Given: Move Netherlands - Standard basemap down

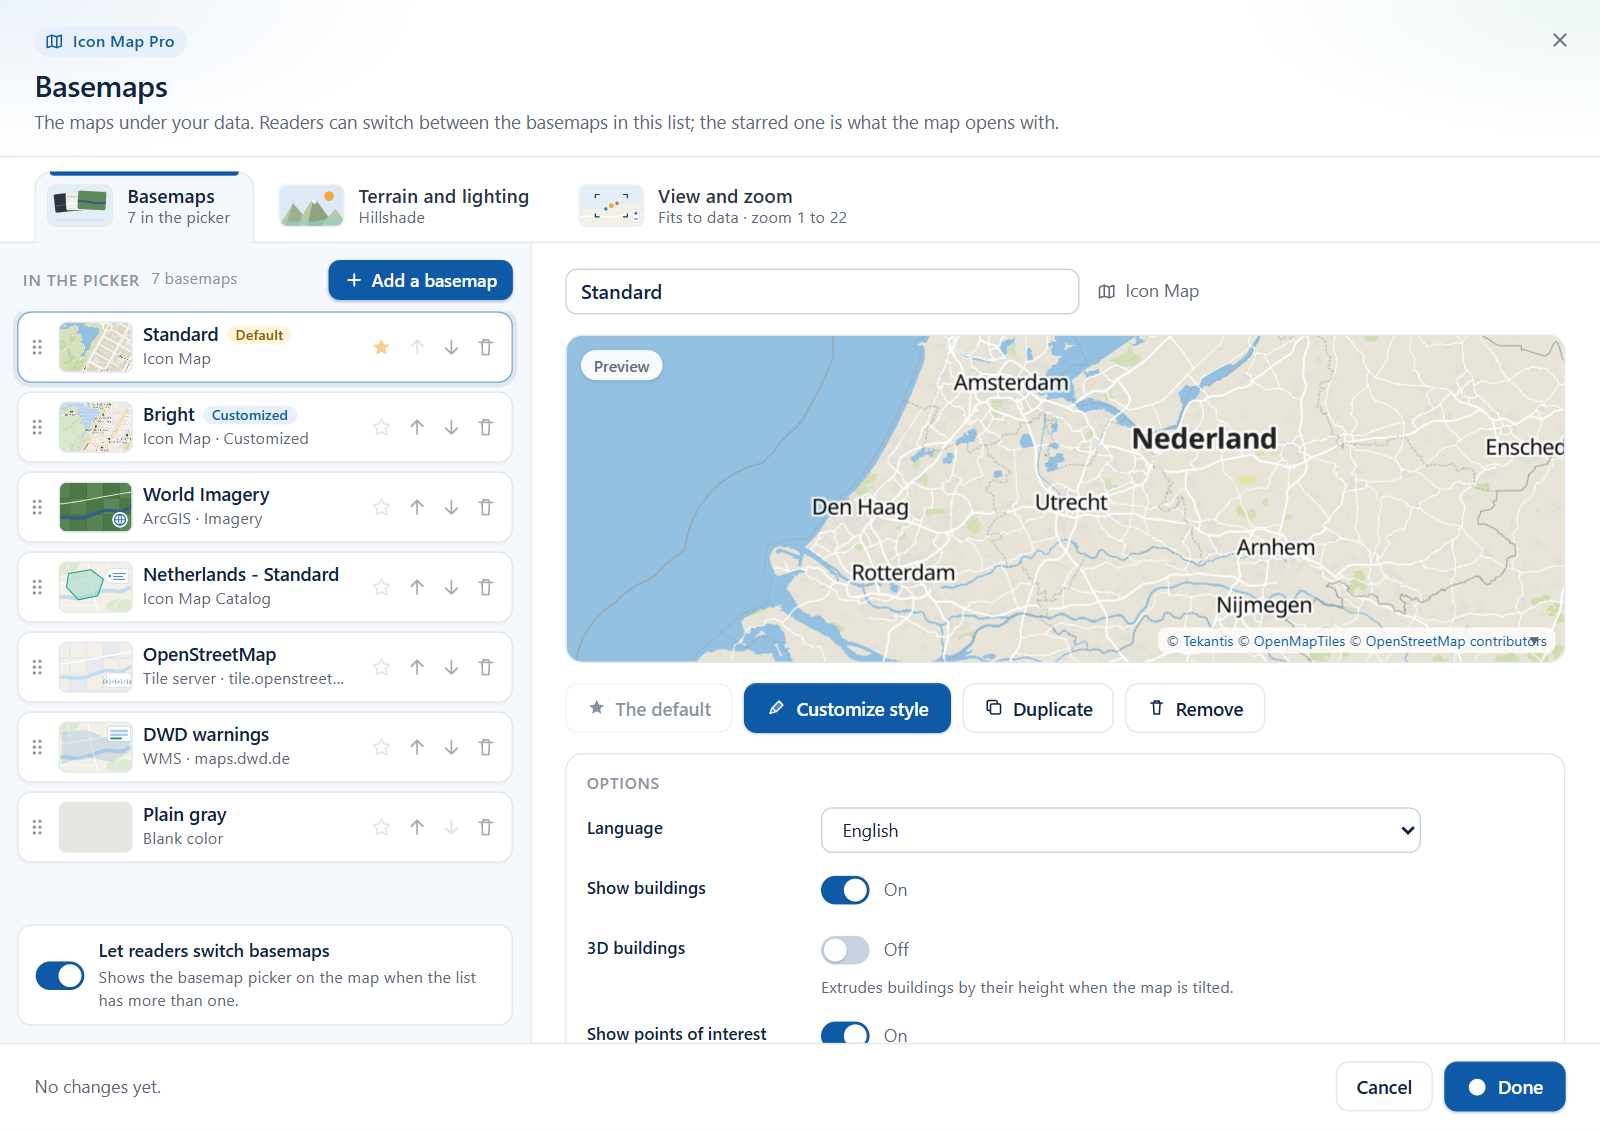Looking at the screenshot, I should [x=452, y=587].
